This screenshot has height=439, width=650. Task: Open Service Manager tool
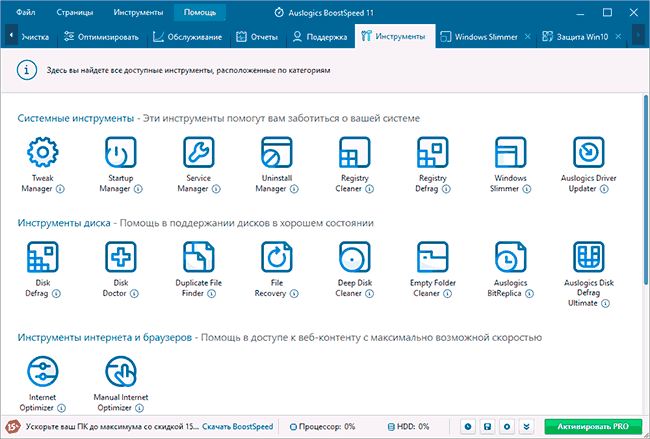pyautogui.click(x=199, y=152)
